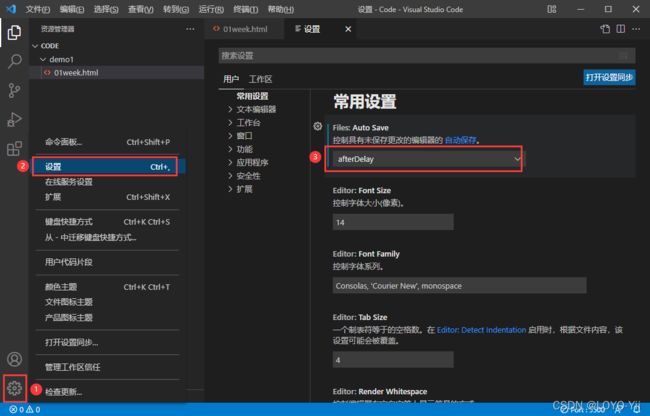Select 扩展 Ctrl+Shift+X menu entry
Image resolution: width=650 pixels, height=416 pixels.
[107, 197]
